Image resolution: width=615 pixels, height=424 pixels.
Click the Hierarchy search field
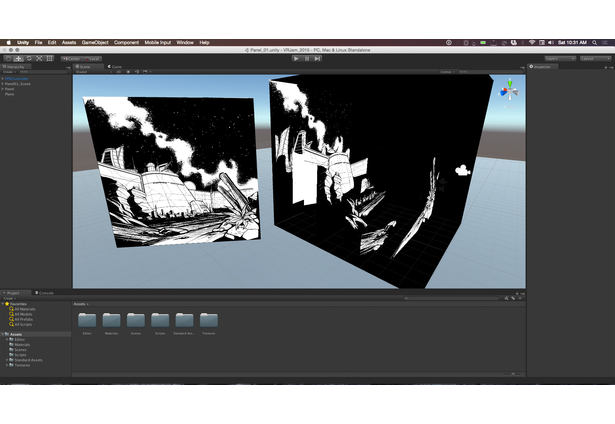click(x=43, y=72)
